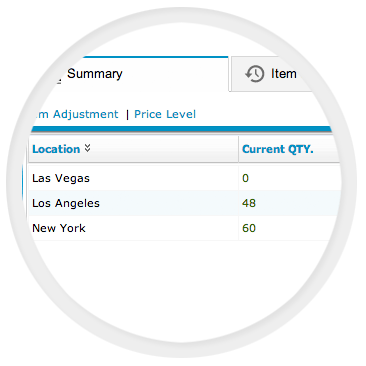Select the Las Vegas row

point(183,178)
